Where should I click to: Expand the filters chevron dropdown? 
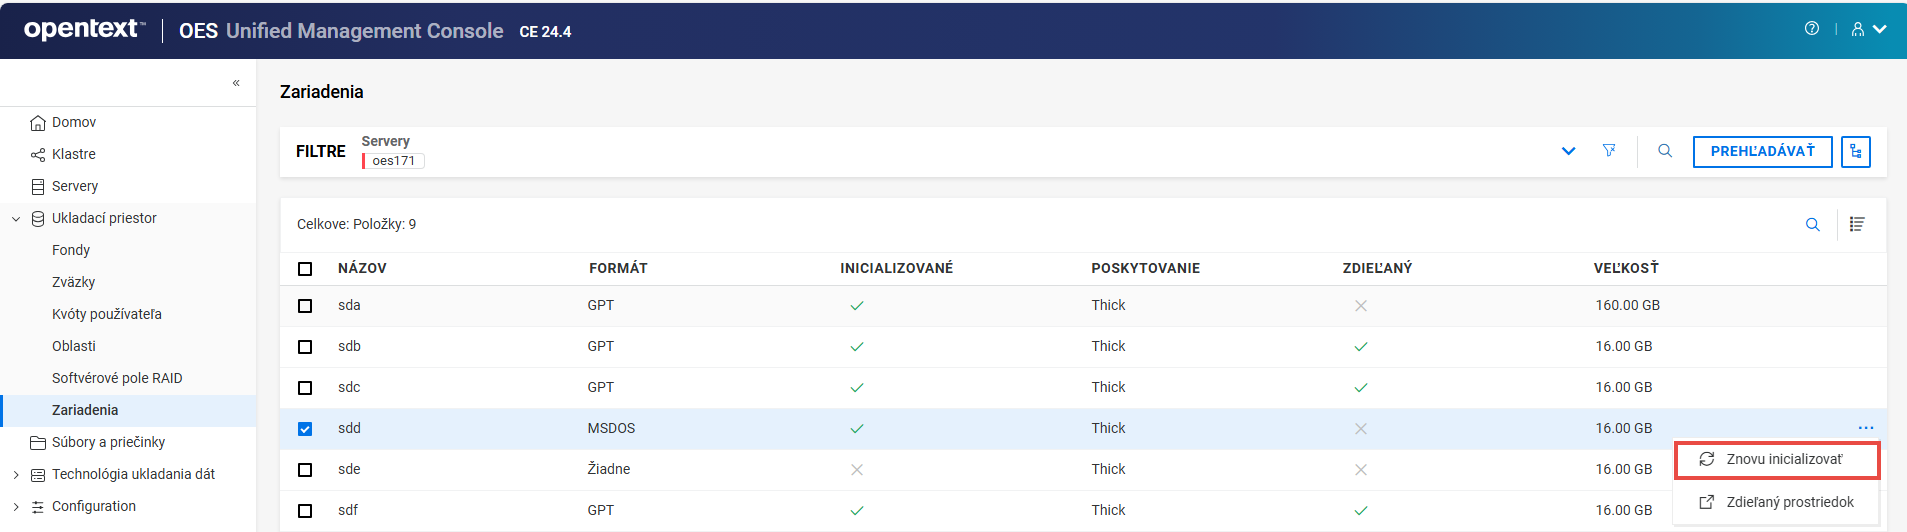point(1568,151)
